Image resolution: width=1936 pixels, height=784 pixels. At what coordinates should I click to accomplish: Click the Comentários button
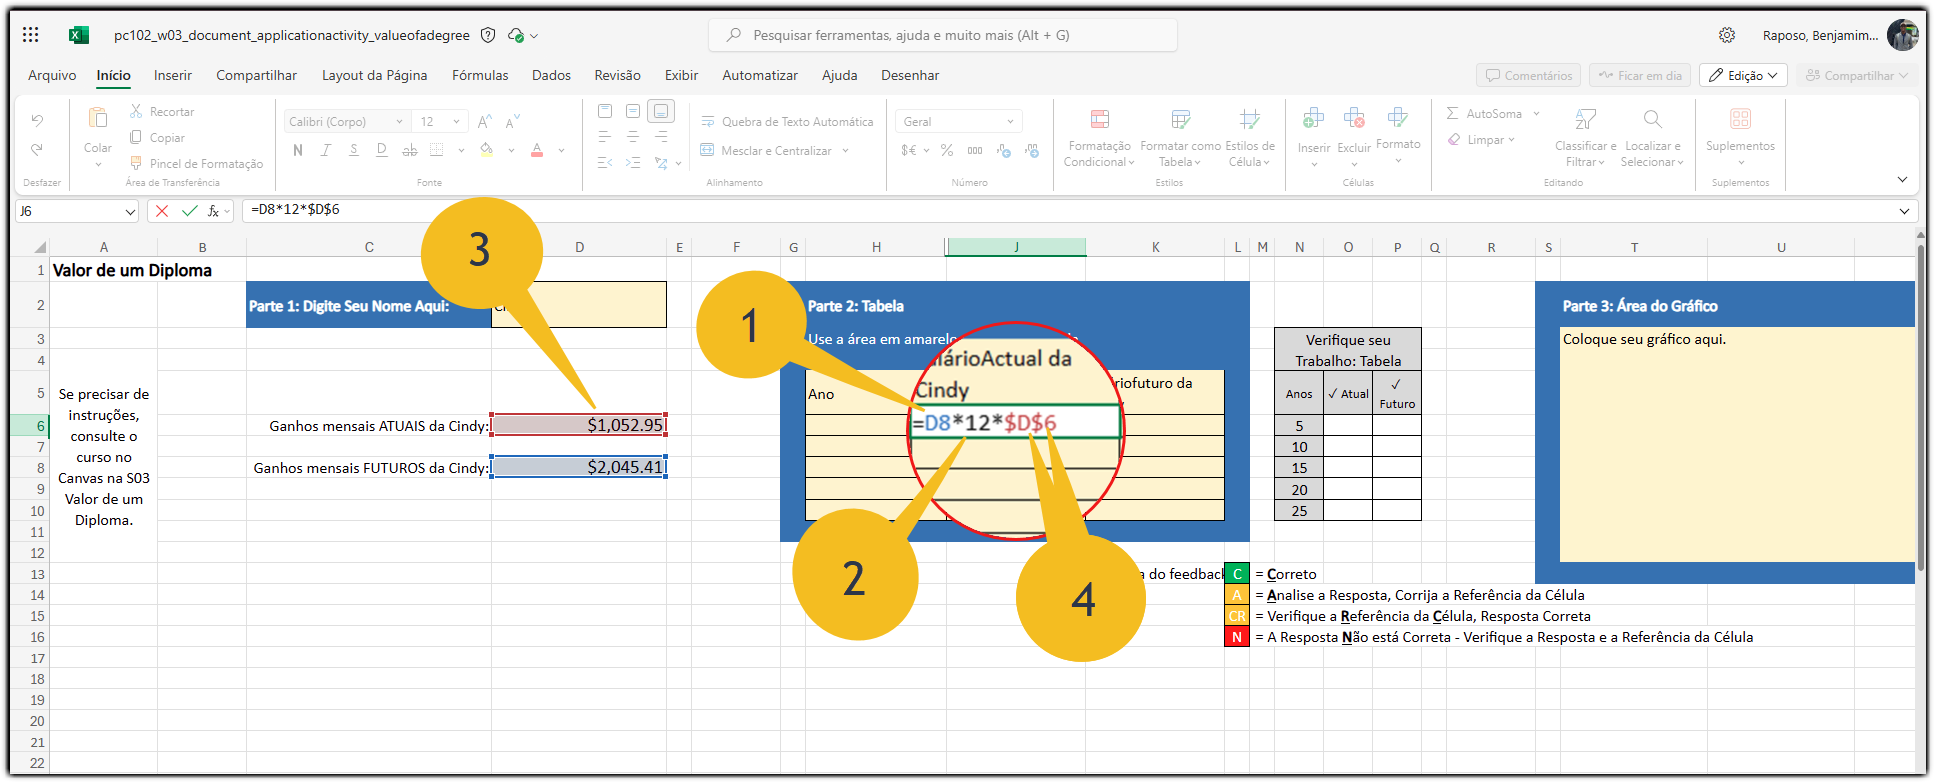[1528, 75]
